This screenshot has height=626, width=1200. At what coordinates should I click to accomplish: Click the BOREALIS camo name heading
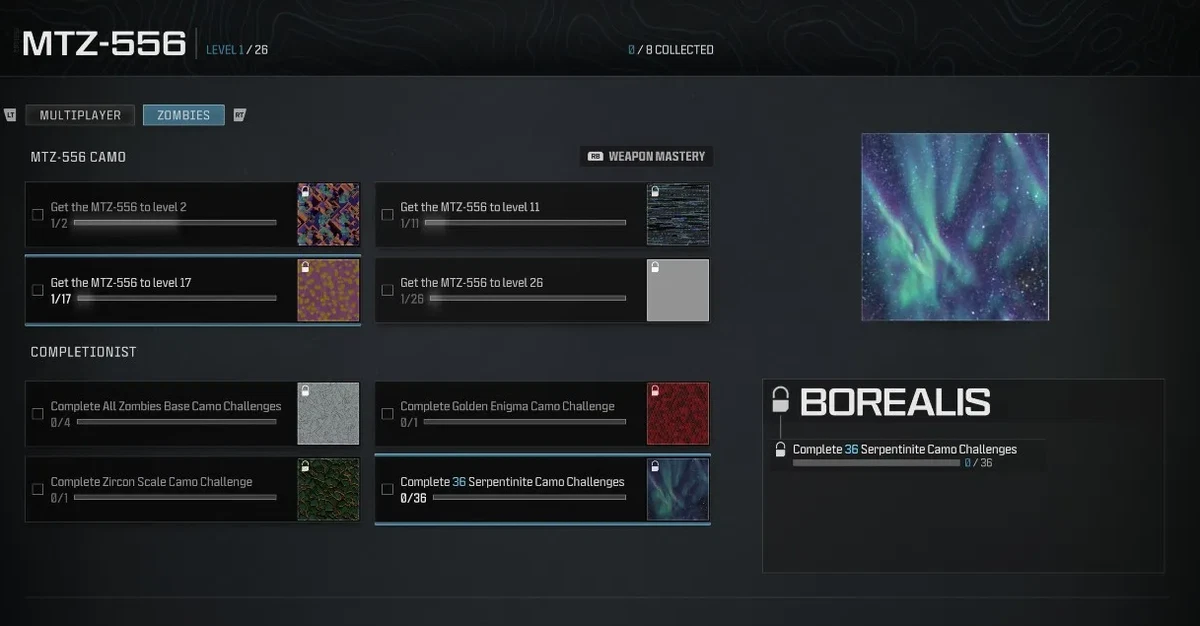[895, 402]
